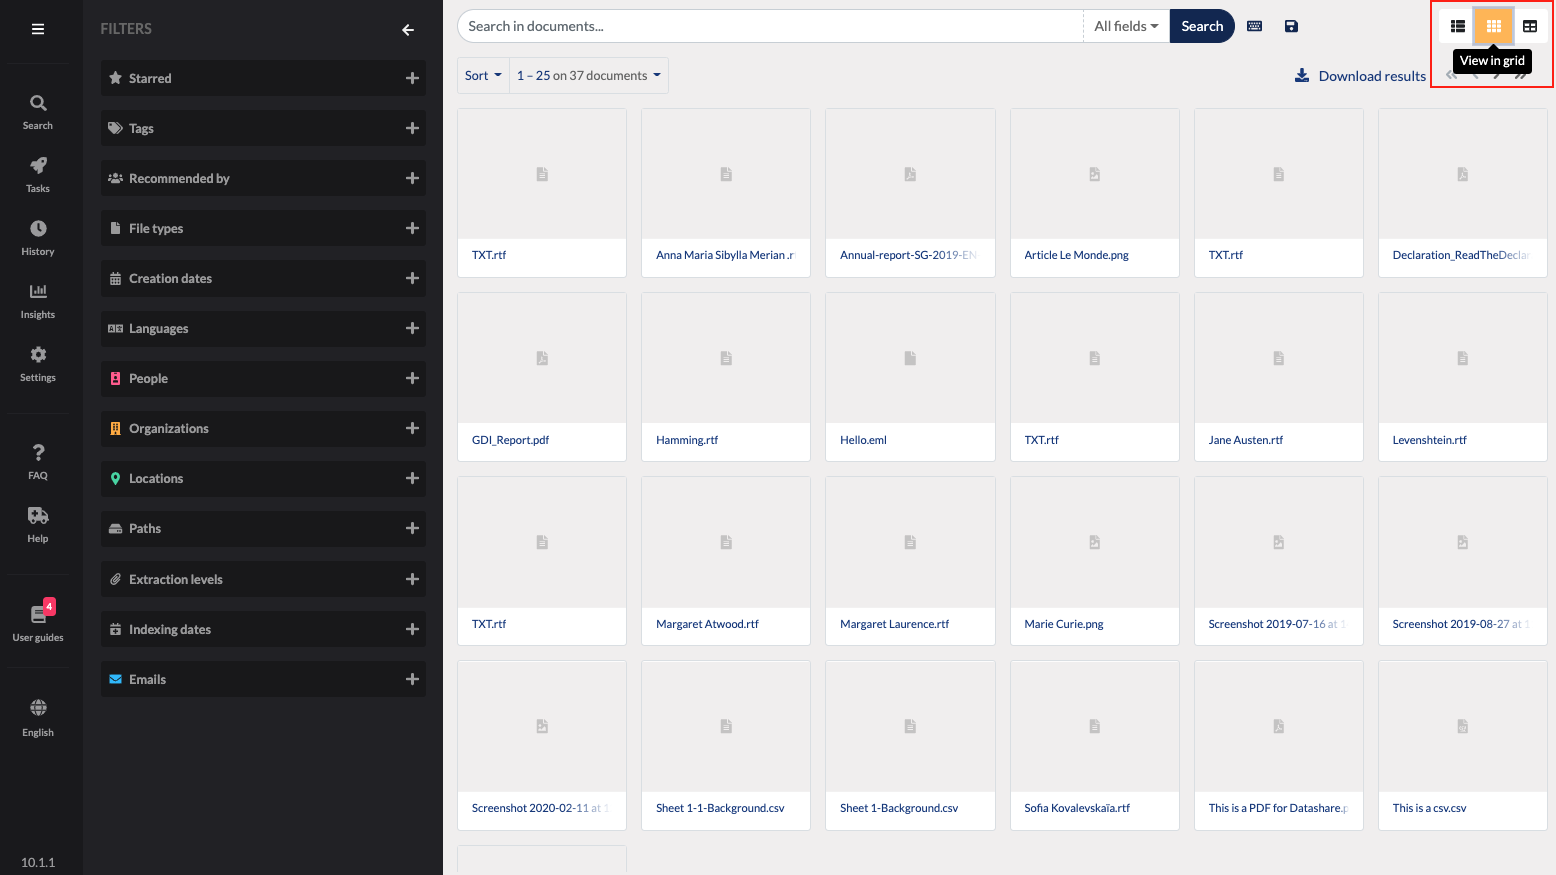The image size is (1556, 875).
Task: Open Settings with the gear icon
Action: 38,363
